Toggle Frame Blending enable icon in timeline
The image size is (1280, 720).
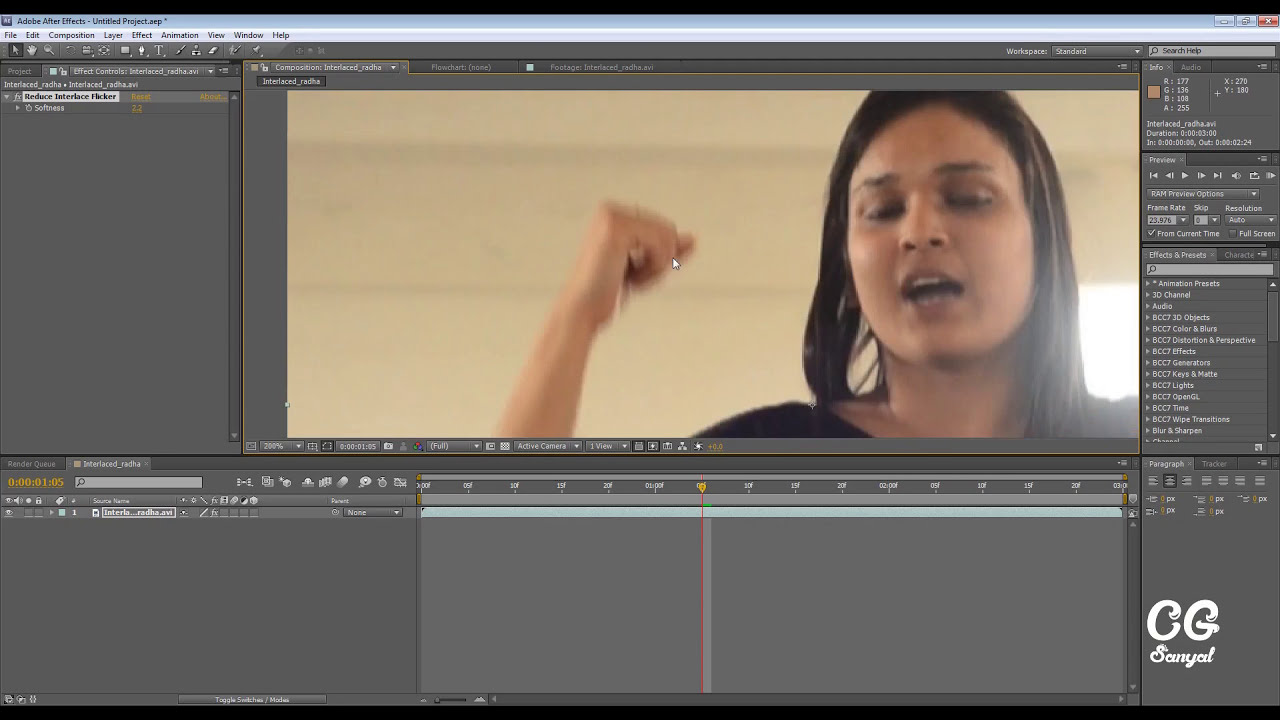click(x=325, y=482)
